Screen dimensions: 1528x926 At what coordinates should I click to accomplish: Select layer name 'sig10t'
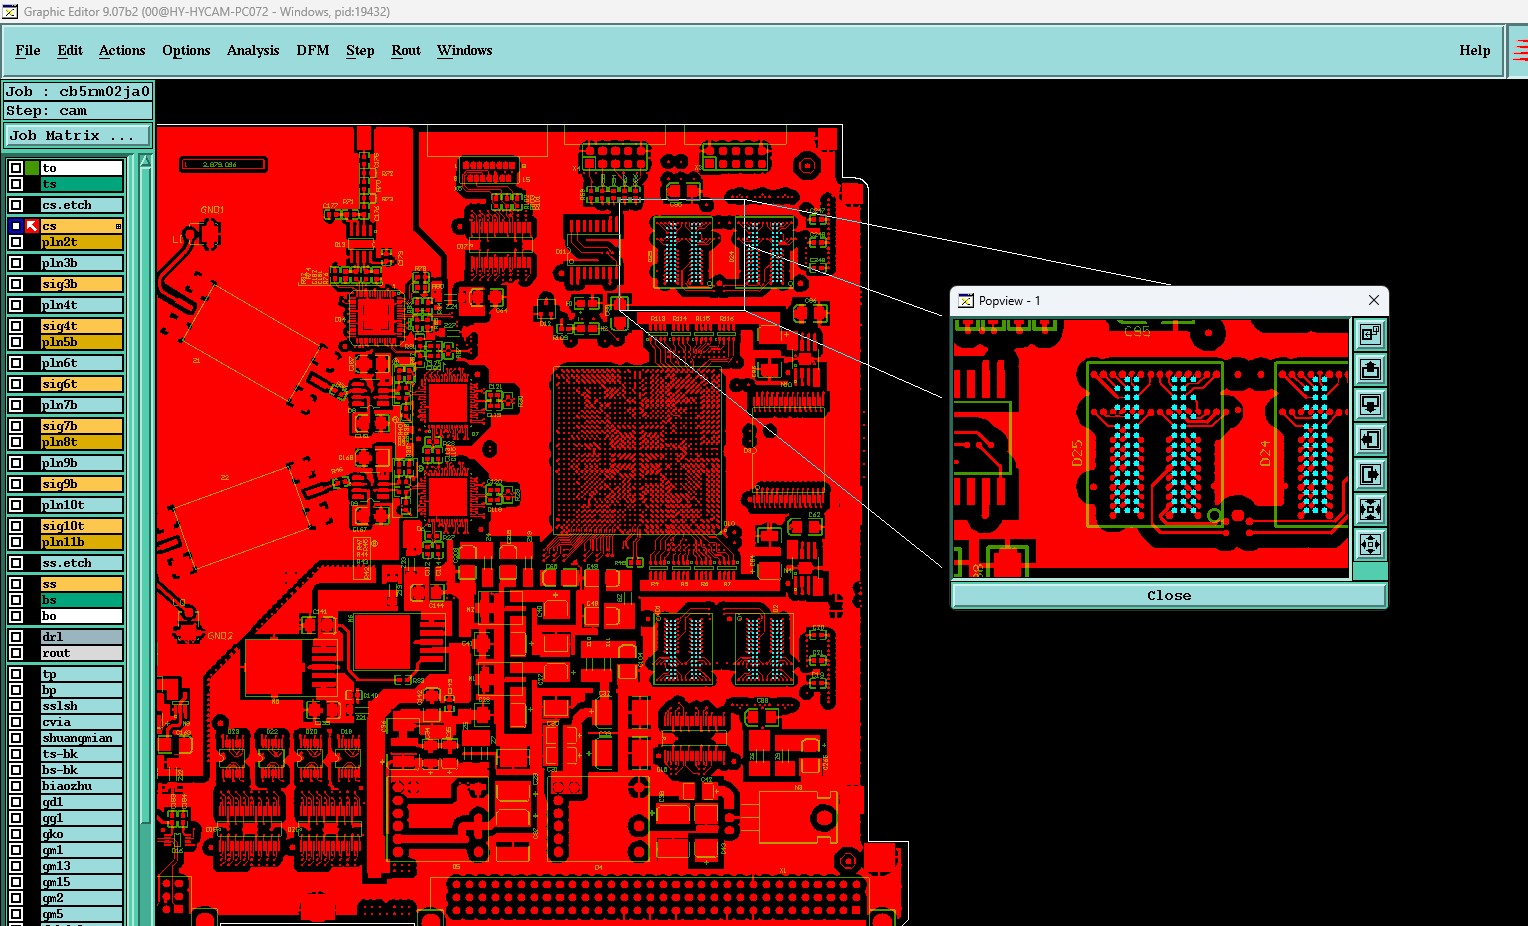[x=82, y=526]
